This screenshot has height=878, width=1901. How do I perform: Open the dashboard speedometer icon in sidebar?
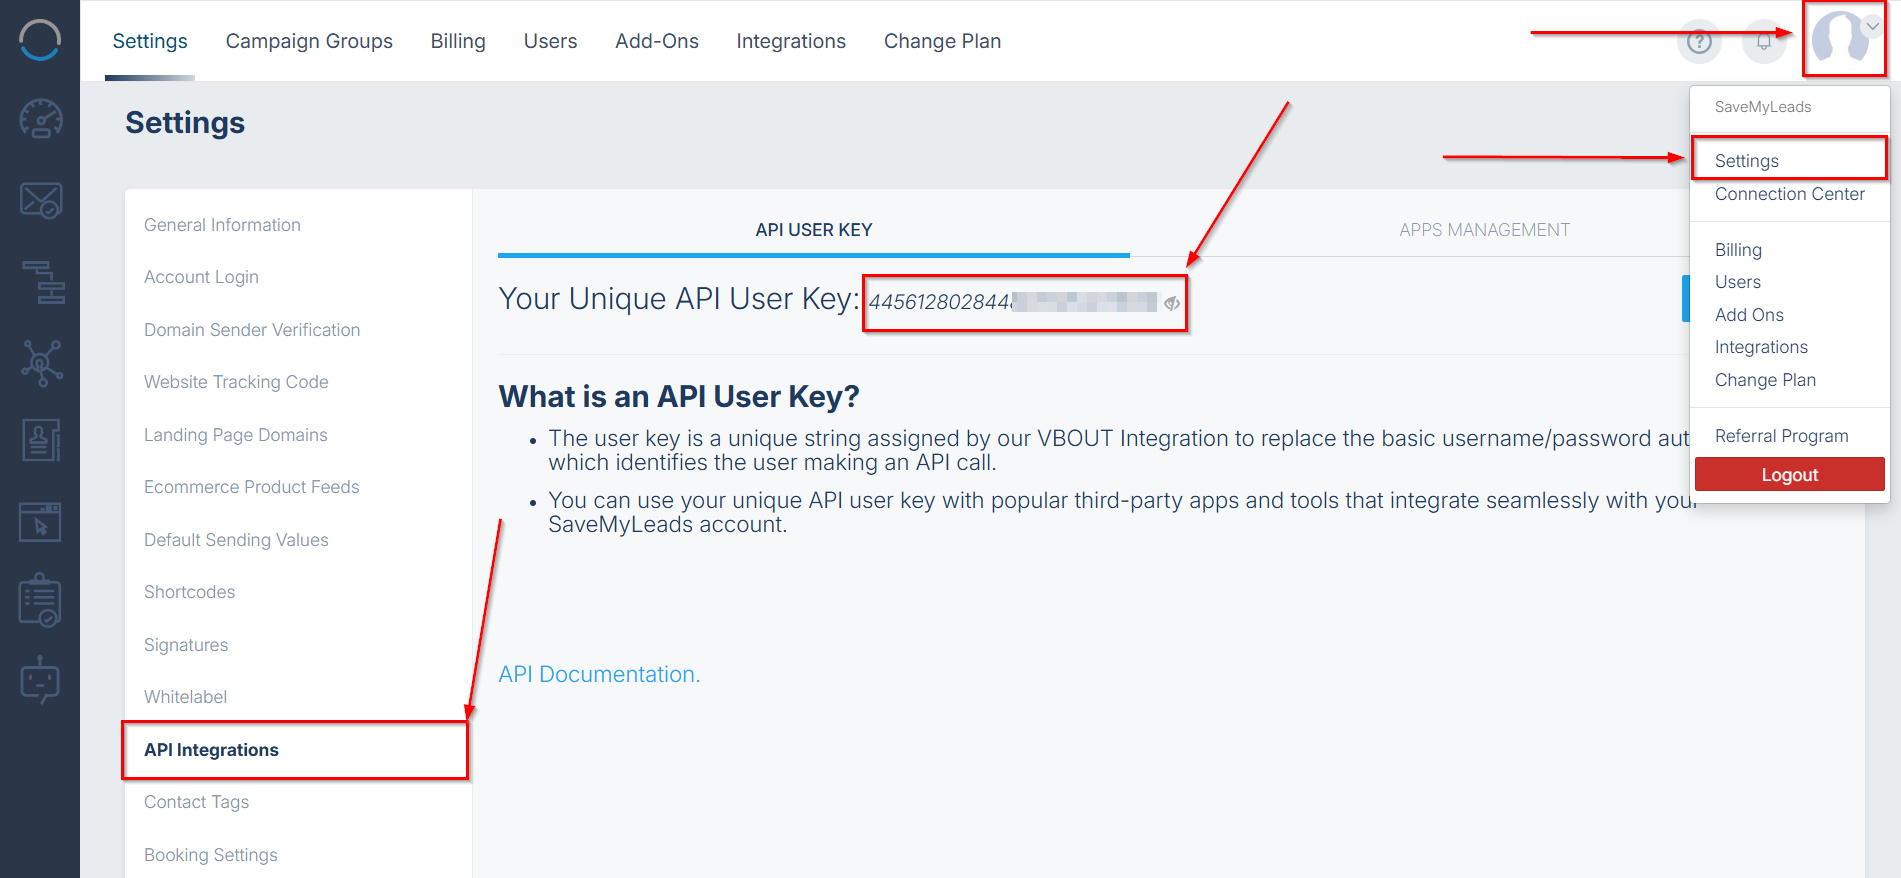pyautogui.click(x=41, y=119)
